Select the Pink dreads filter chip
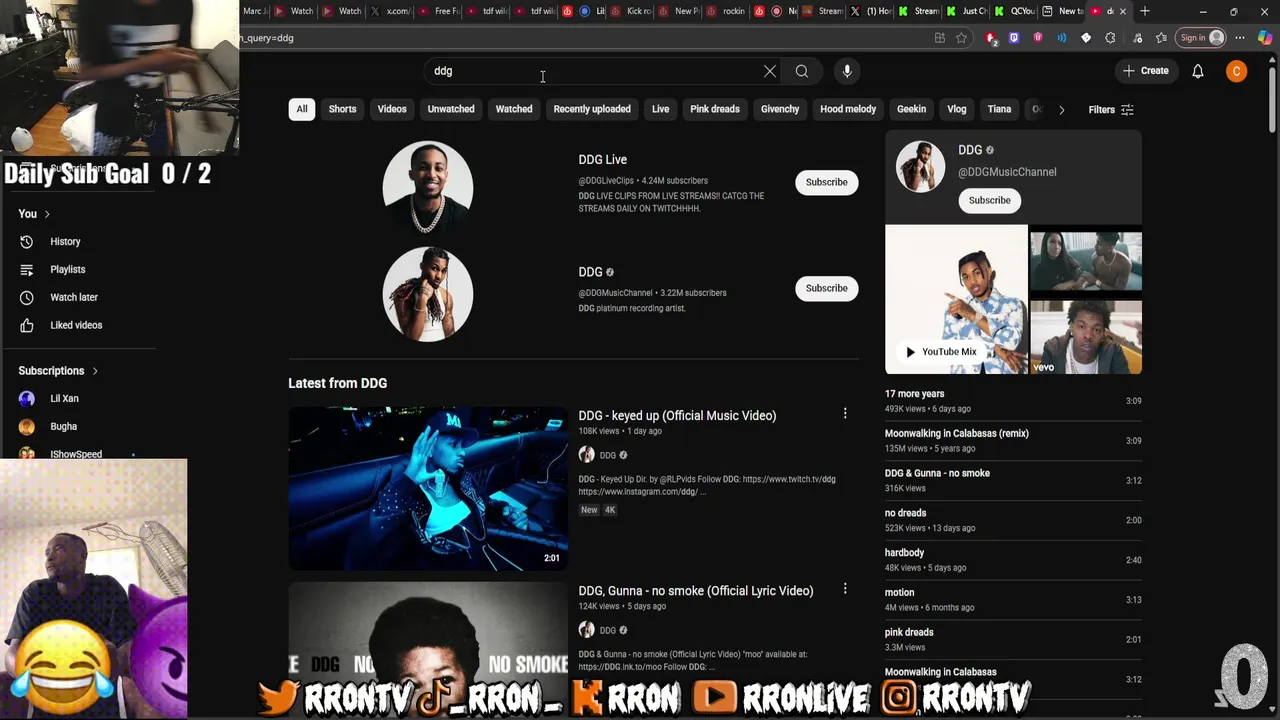 coord(715,109)
